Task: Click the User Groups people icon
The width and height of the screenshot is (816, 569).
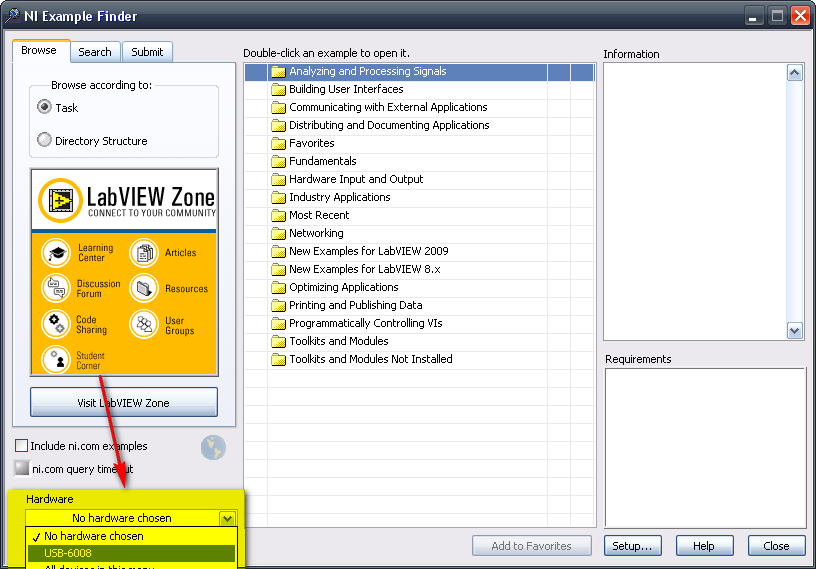Action: [x=144, y=324]
